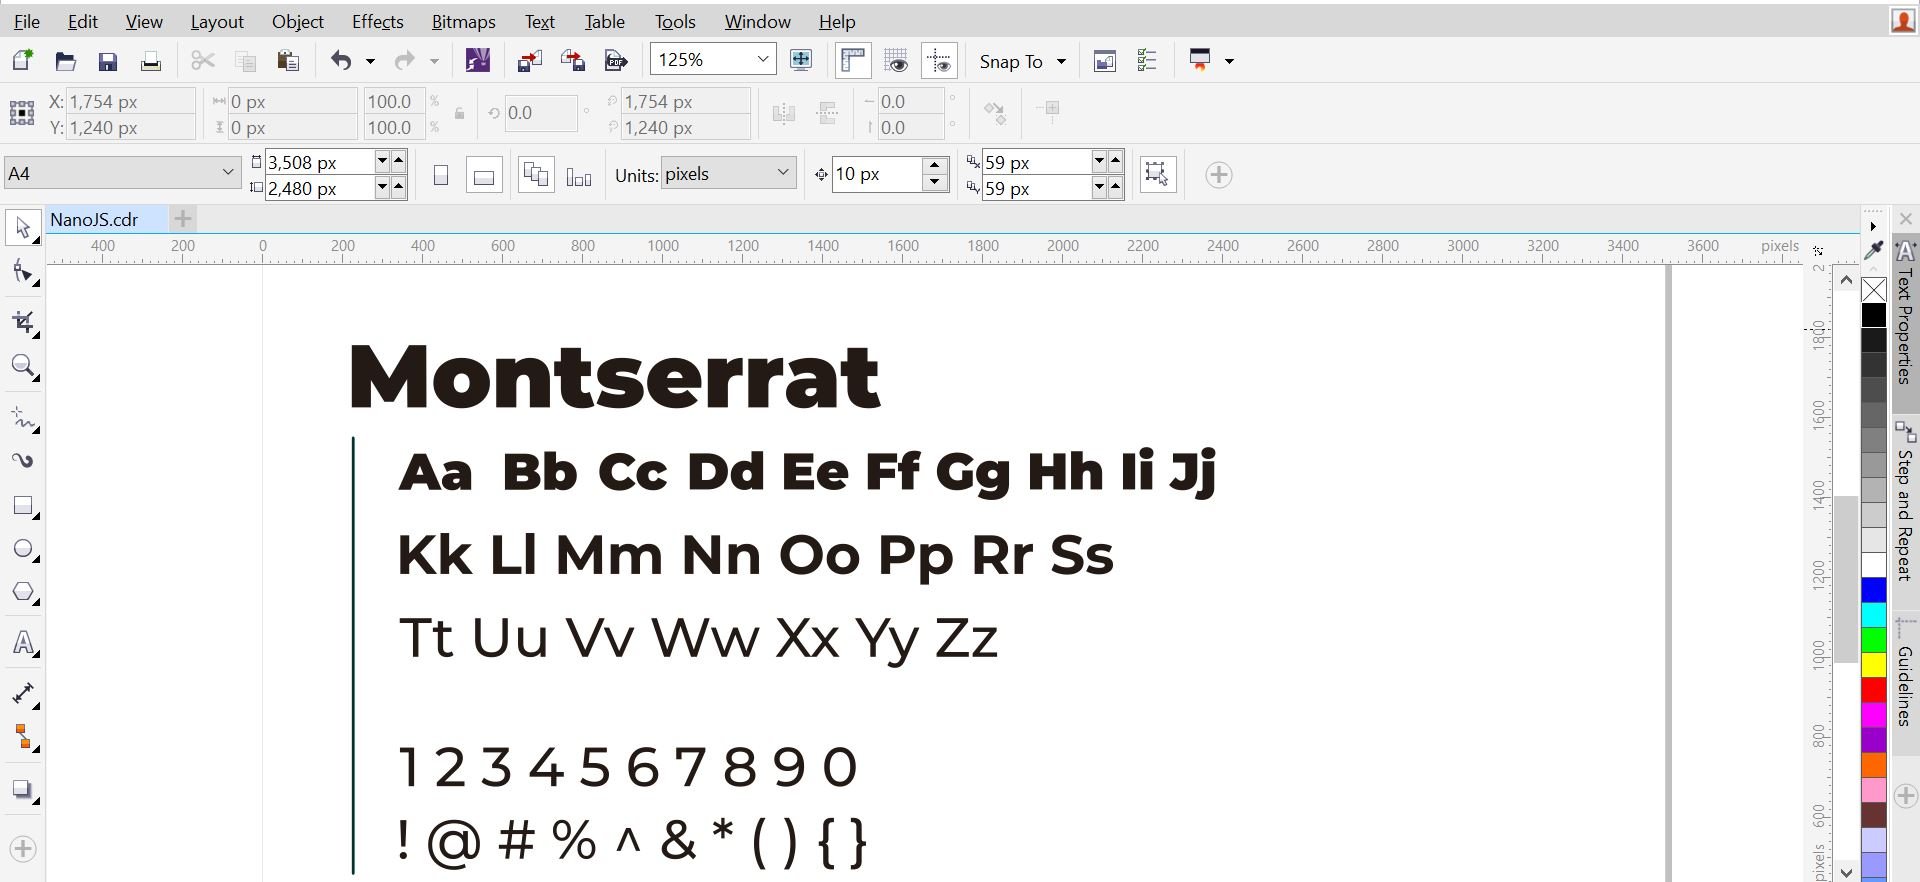Click the Full-screen preview icon
The height and width of the screenshot is (882, 1920).
click(x=801, y=60)
